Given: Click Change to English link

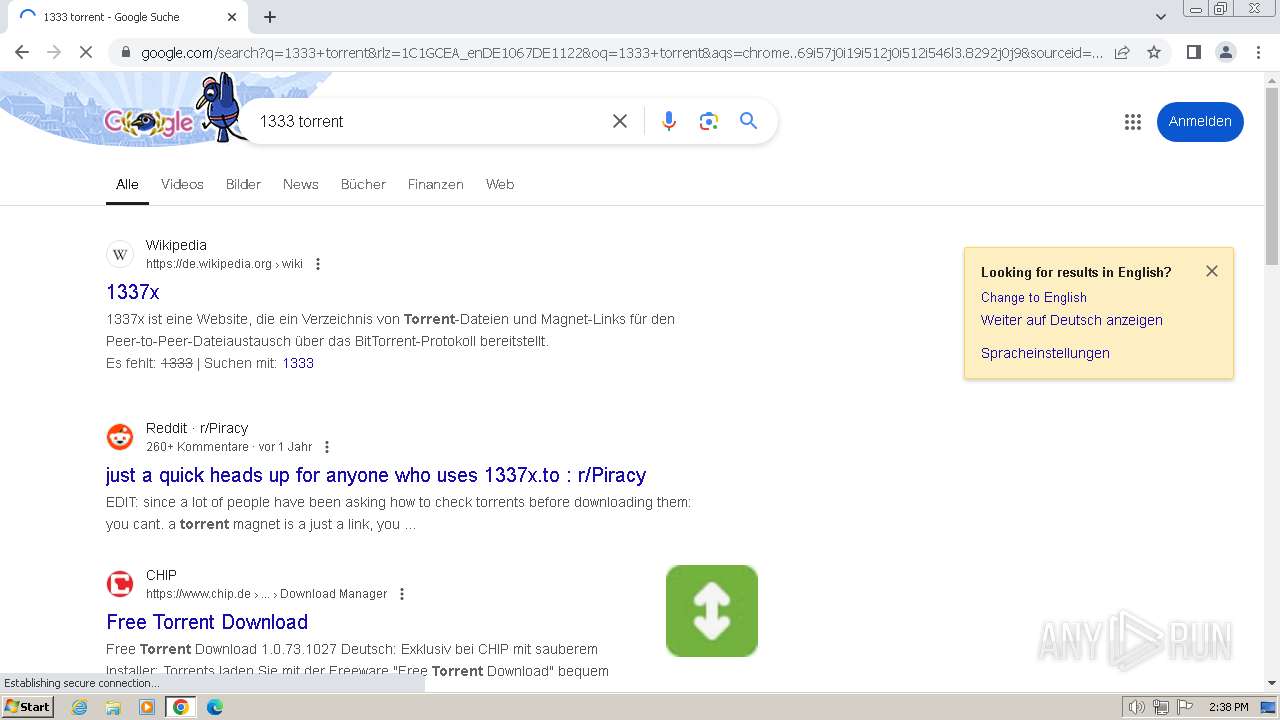Looking at the screenshot, I should [x=1033, y=297].
